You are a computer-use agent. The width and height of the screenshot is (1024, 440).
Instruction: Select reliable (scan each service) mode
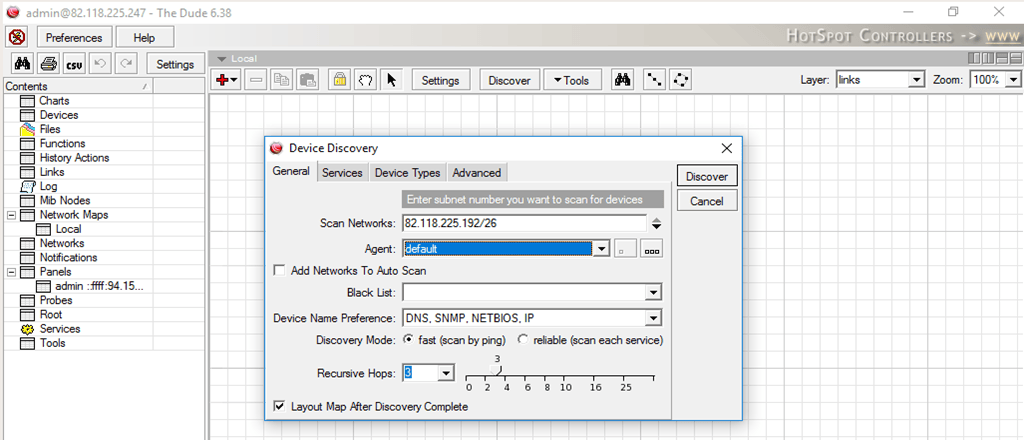pos(523,340)
